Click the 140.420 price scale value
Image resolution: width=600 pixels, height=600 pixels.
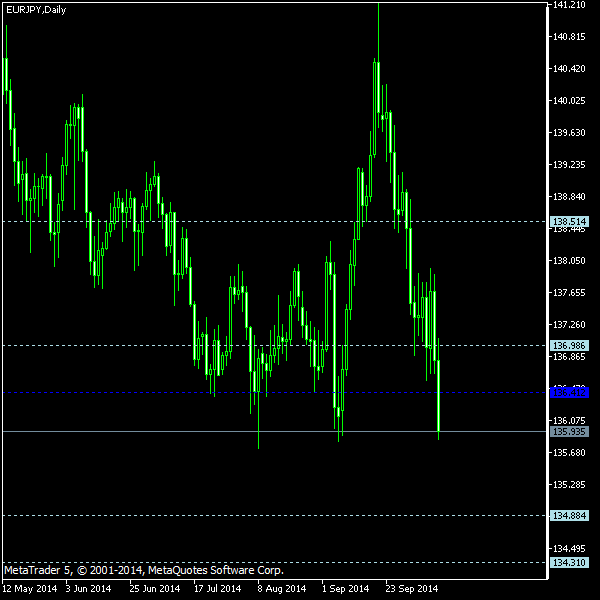pyautogui.click(x=569, y=69)
